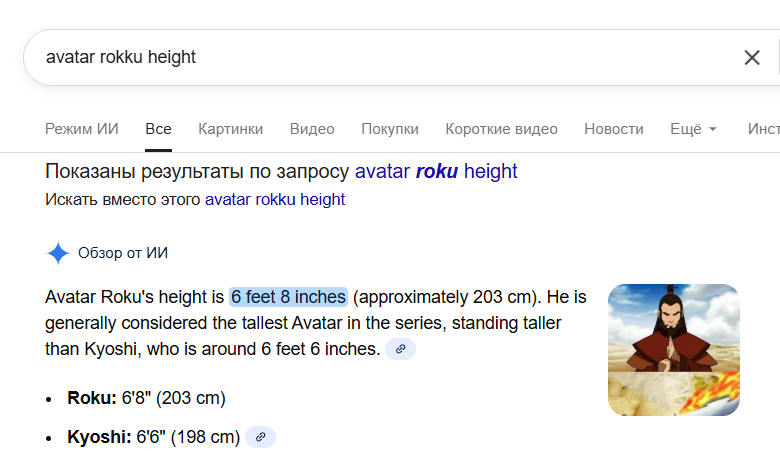Clear the search query with X icon
Screen dimensions: 780x455
(x=752, y=57)
